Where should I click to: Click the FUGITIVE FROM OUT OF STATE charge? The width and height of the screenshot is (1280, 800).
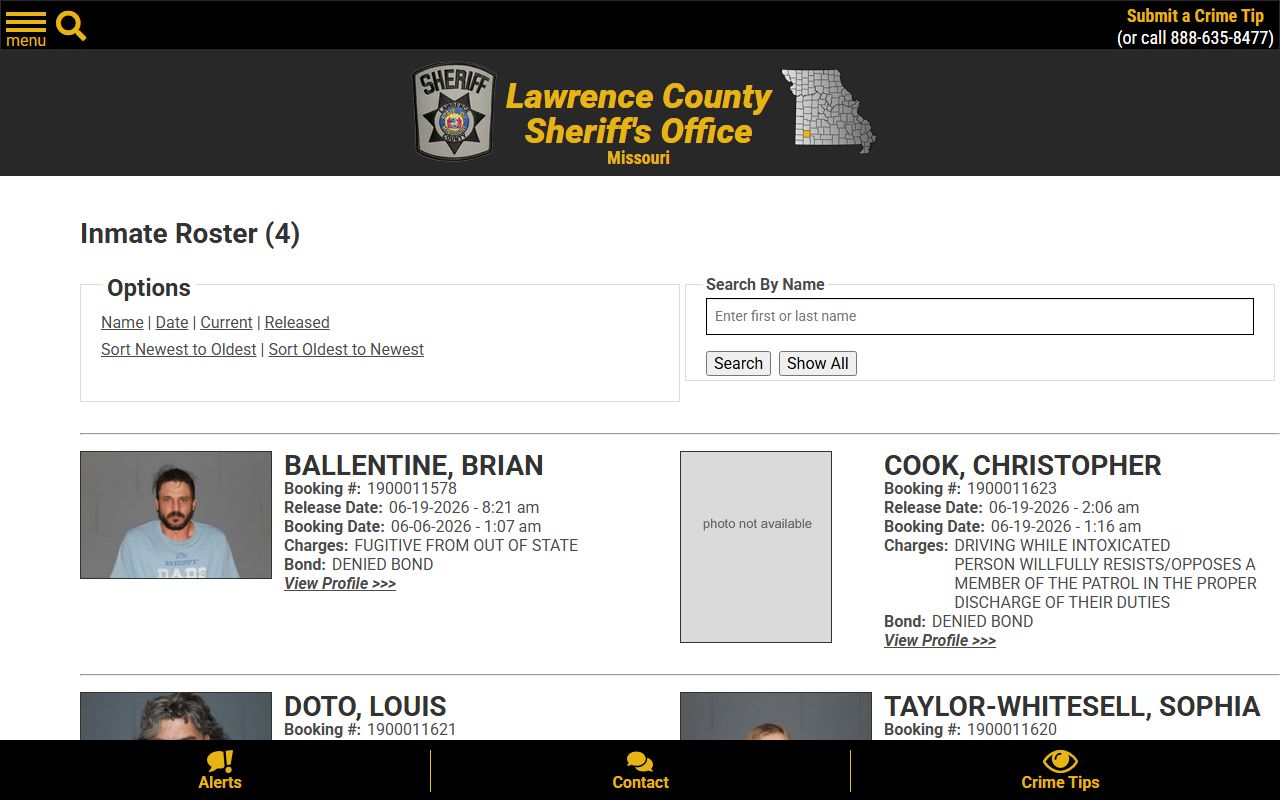[466, 545]
